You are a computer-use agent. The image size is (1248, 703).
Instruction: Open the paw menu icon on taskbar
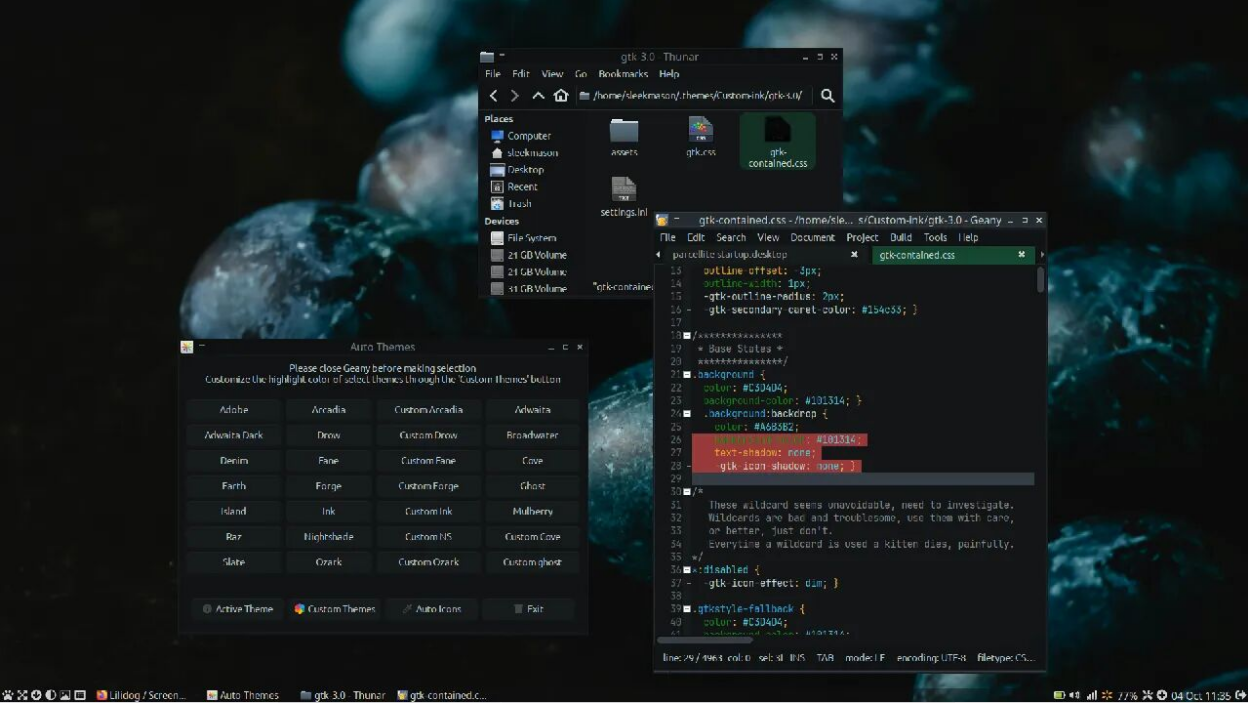(8, 695)
